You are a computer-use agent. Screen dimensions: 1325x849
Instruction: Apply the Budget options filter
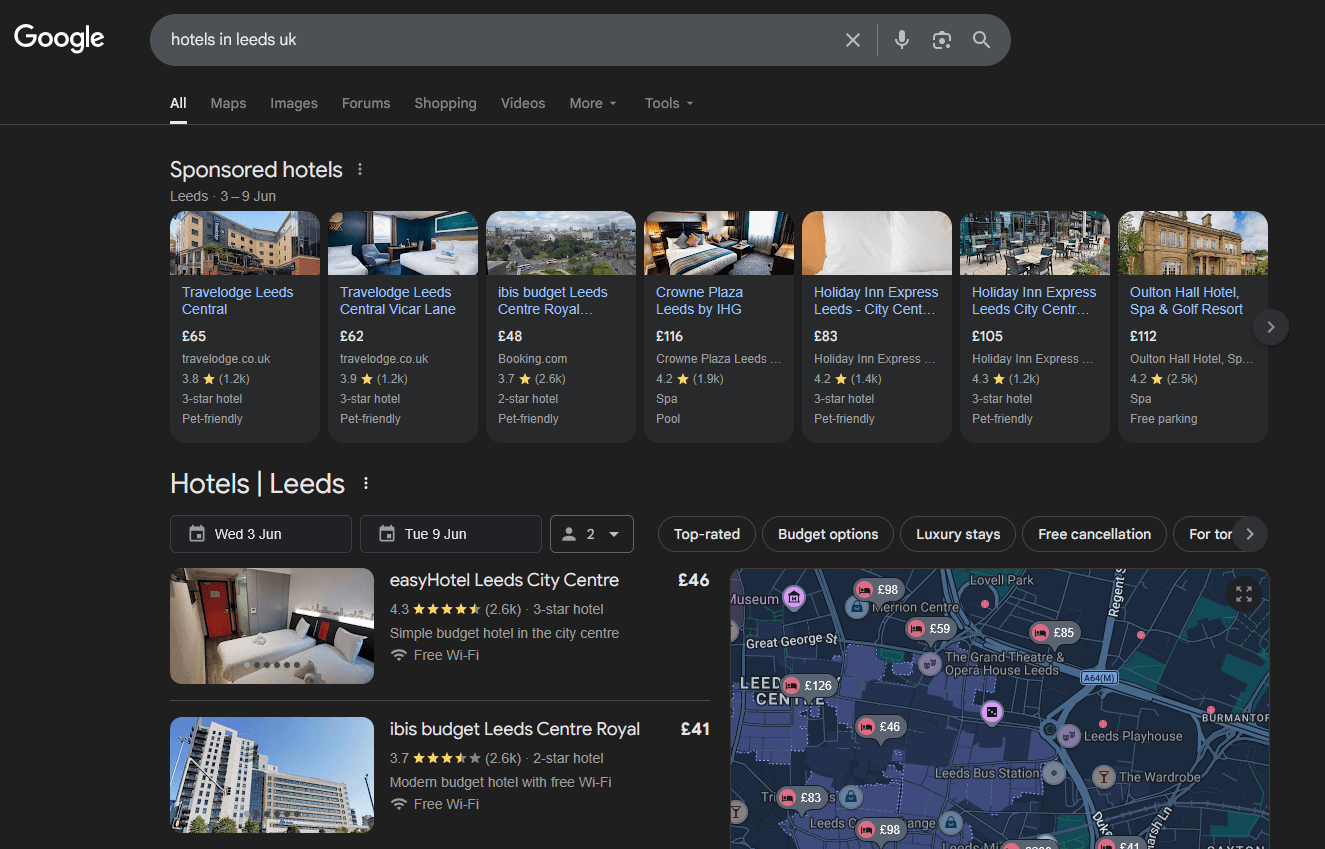(827, 534)
